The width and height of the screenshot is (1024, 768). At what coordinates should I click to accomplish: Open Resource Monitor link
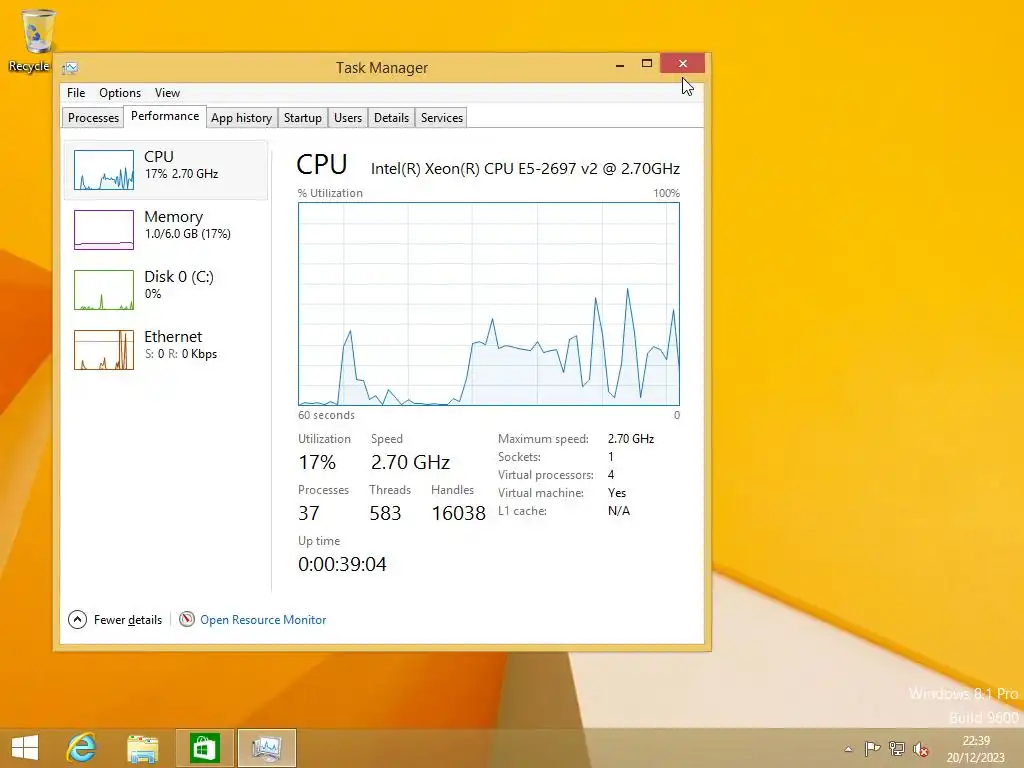(x=263, y=620)
